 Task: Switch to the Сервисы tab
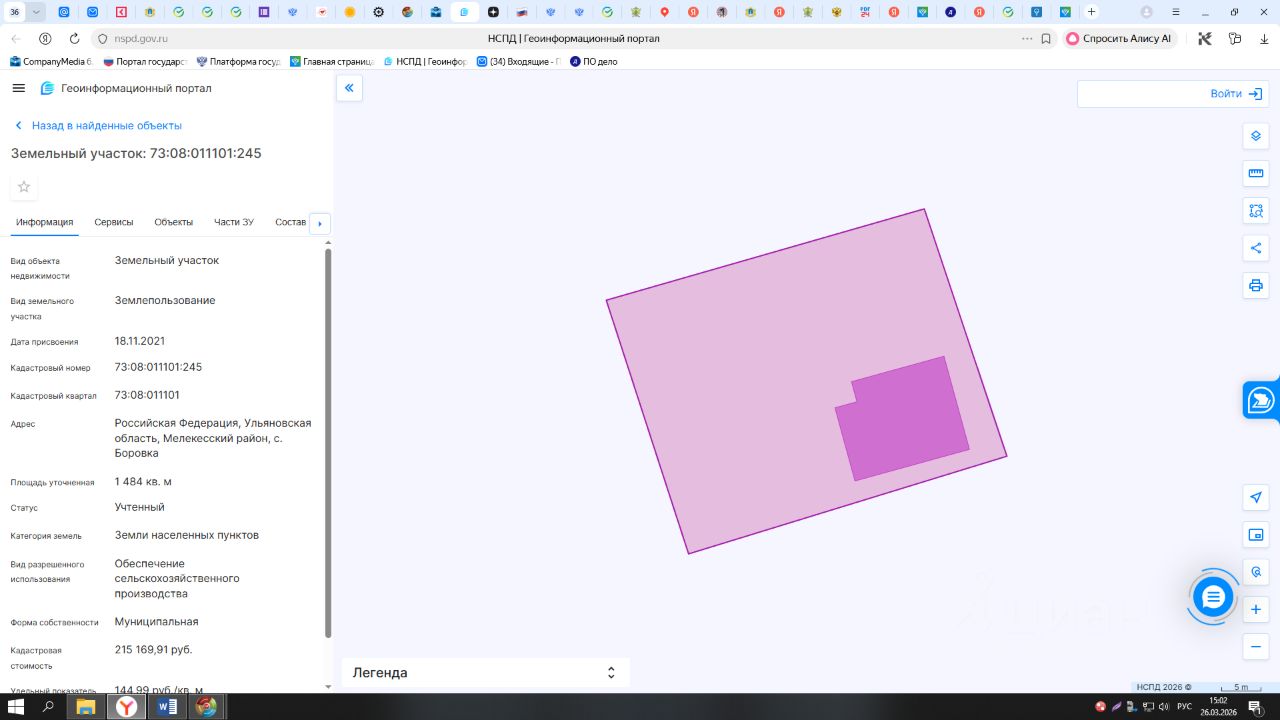tap(113, 222)
